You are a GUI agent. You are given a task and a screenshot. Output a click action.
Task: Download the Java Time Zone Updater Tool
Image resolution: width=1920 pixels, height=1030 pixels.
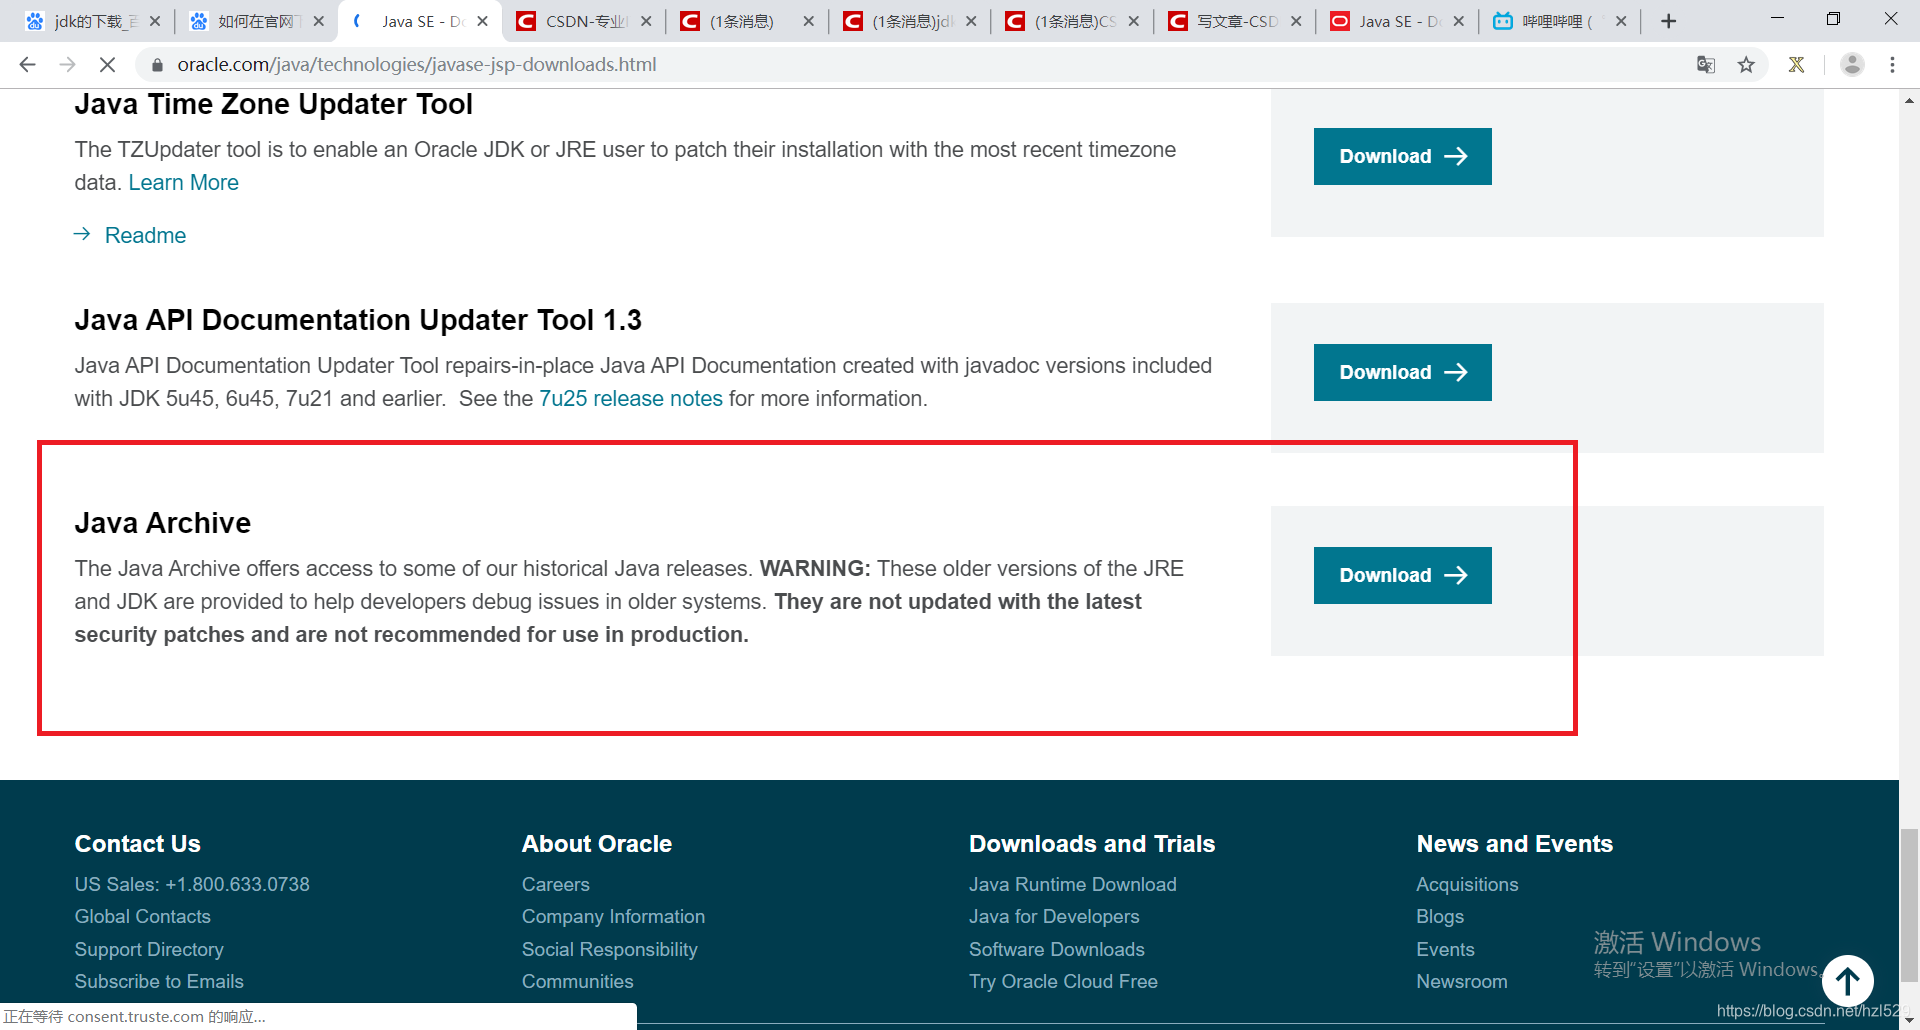pyautogui.click(x=1402, y=156)
